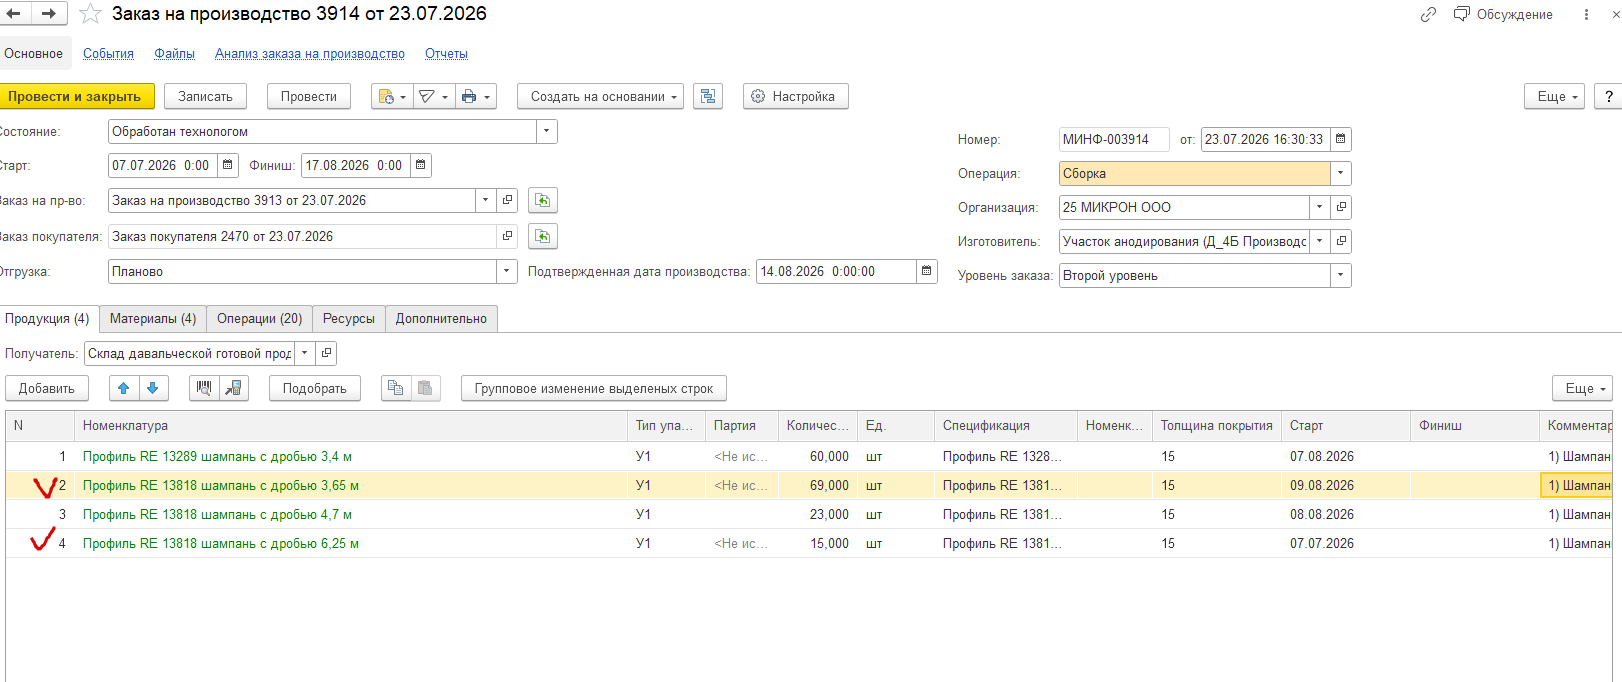Open the Организация 25 МИКРОН ООО card
The height and width of the screenshot is (682, 1622).
[x=1341, y=207]
